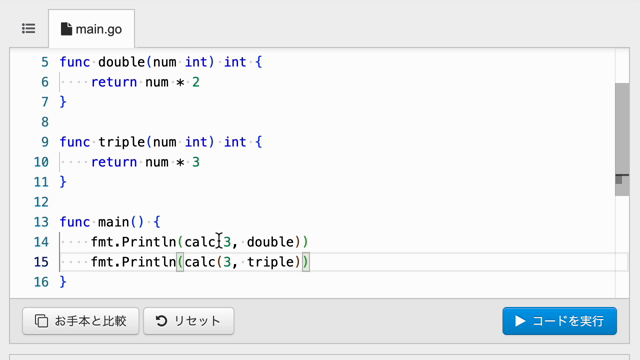Click the highlighted closing parenthesis on line 15
640x360 pixels.
306,262
